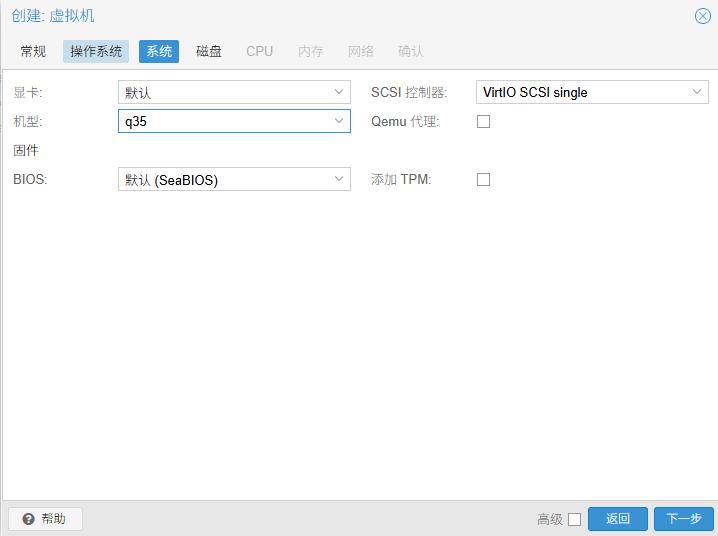Select the 系统 tab
The height and width of the screenshot is (536, 718).
[159, 51]
